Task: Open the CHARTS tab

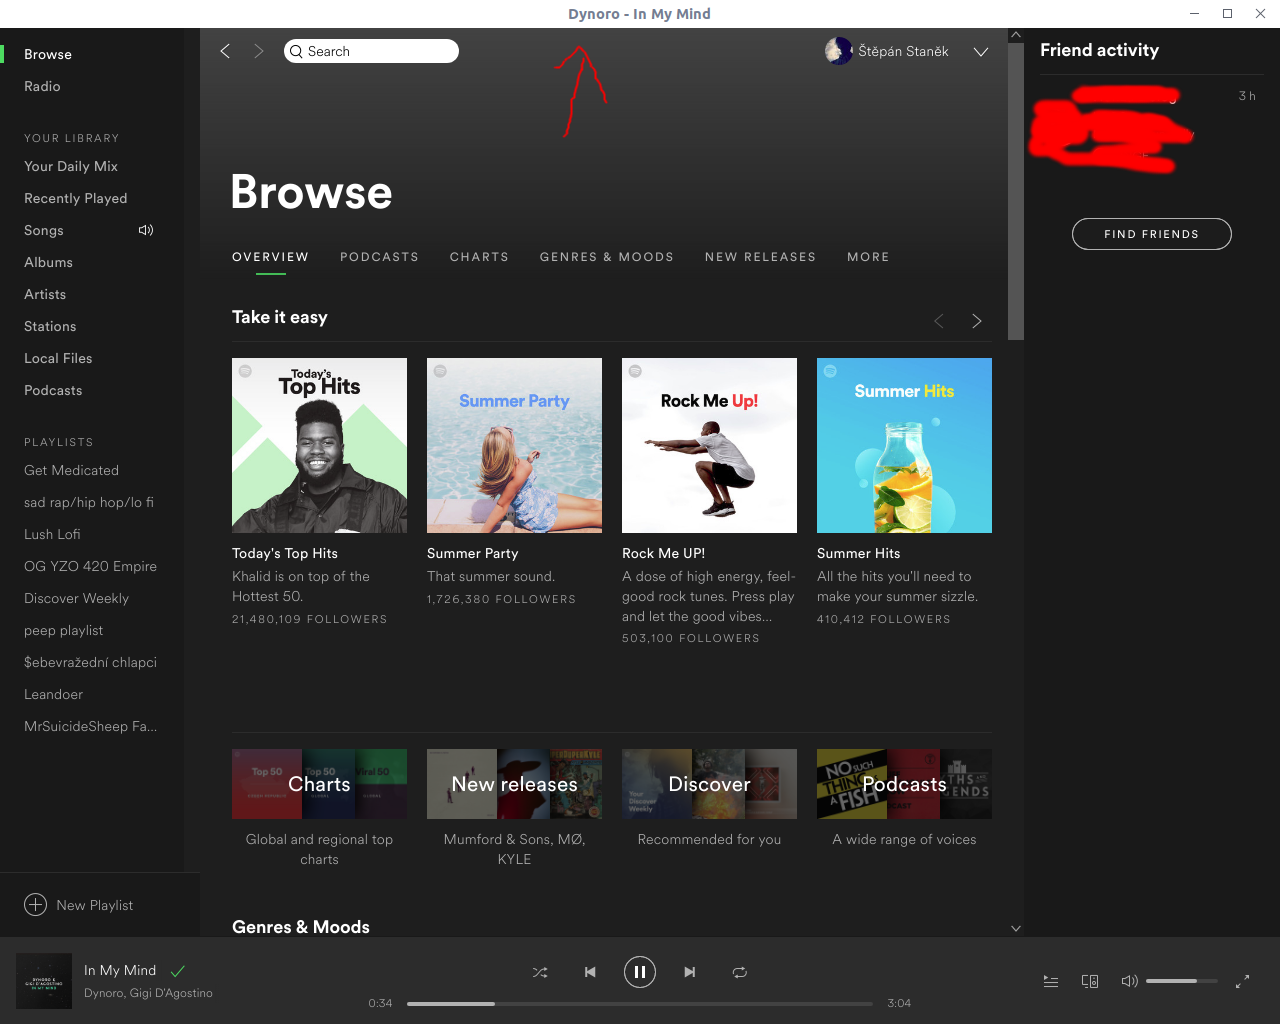Action: [479, 257]
